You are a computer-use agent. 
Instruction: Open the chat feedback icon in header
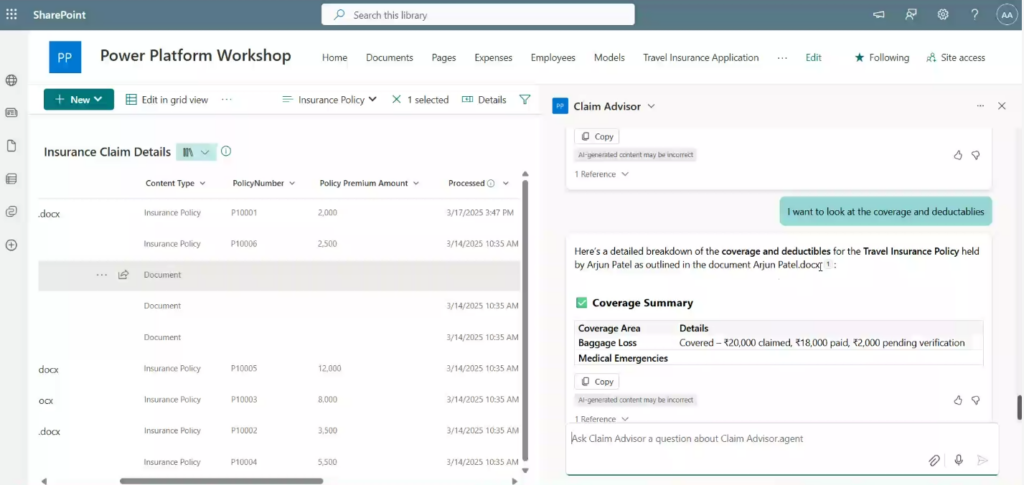click(x=911, y=14)
